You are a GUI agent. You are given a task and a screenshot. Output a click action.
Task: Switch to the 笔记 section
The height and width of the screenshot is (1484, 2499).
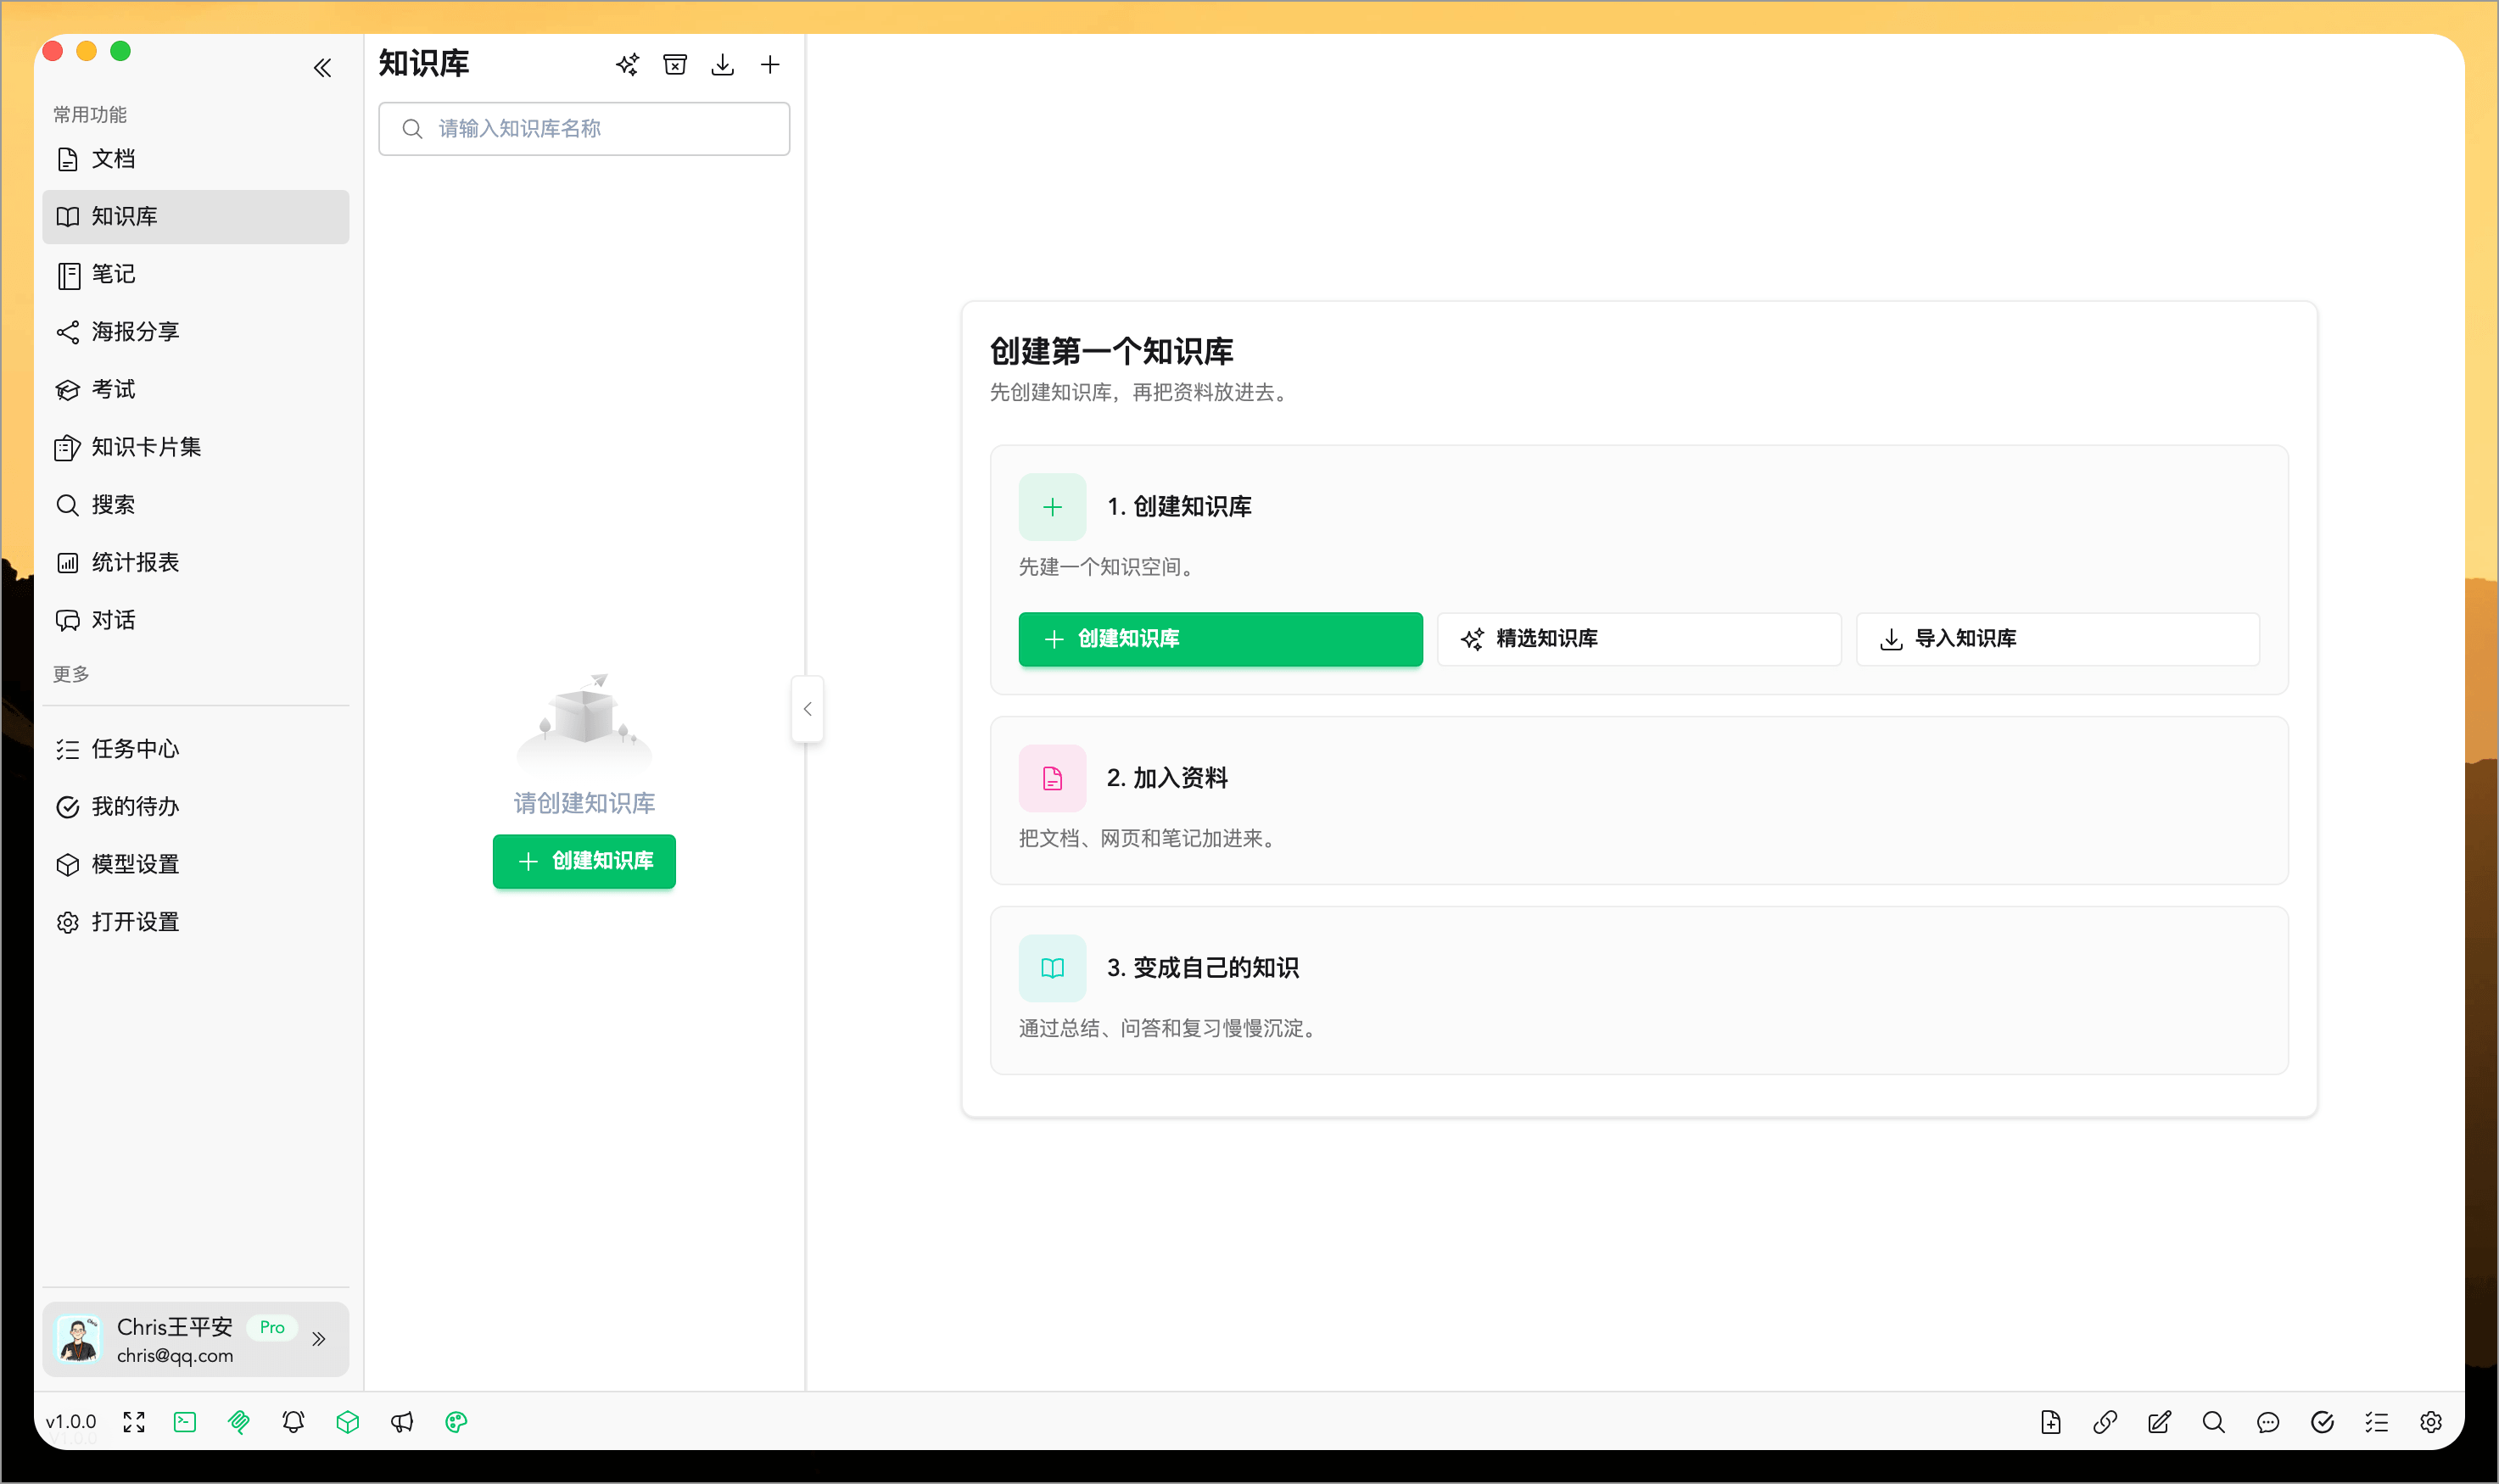pos(113,274)
